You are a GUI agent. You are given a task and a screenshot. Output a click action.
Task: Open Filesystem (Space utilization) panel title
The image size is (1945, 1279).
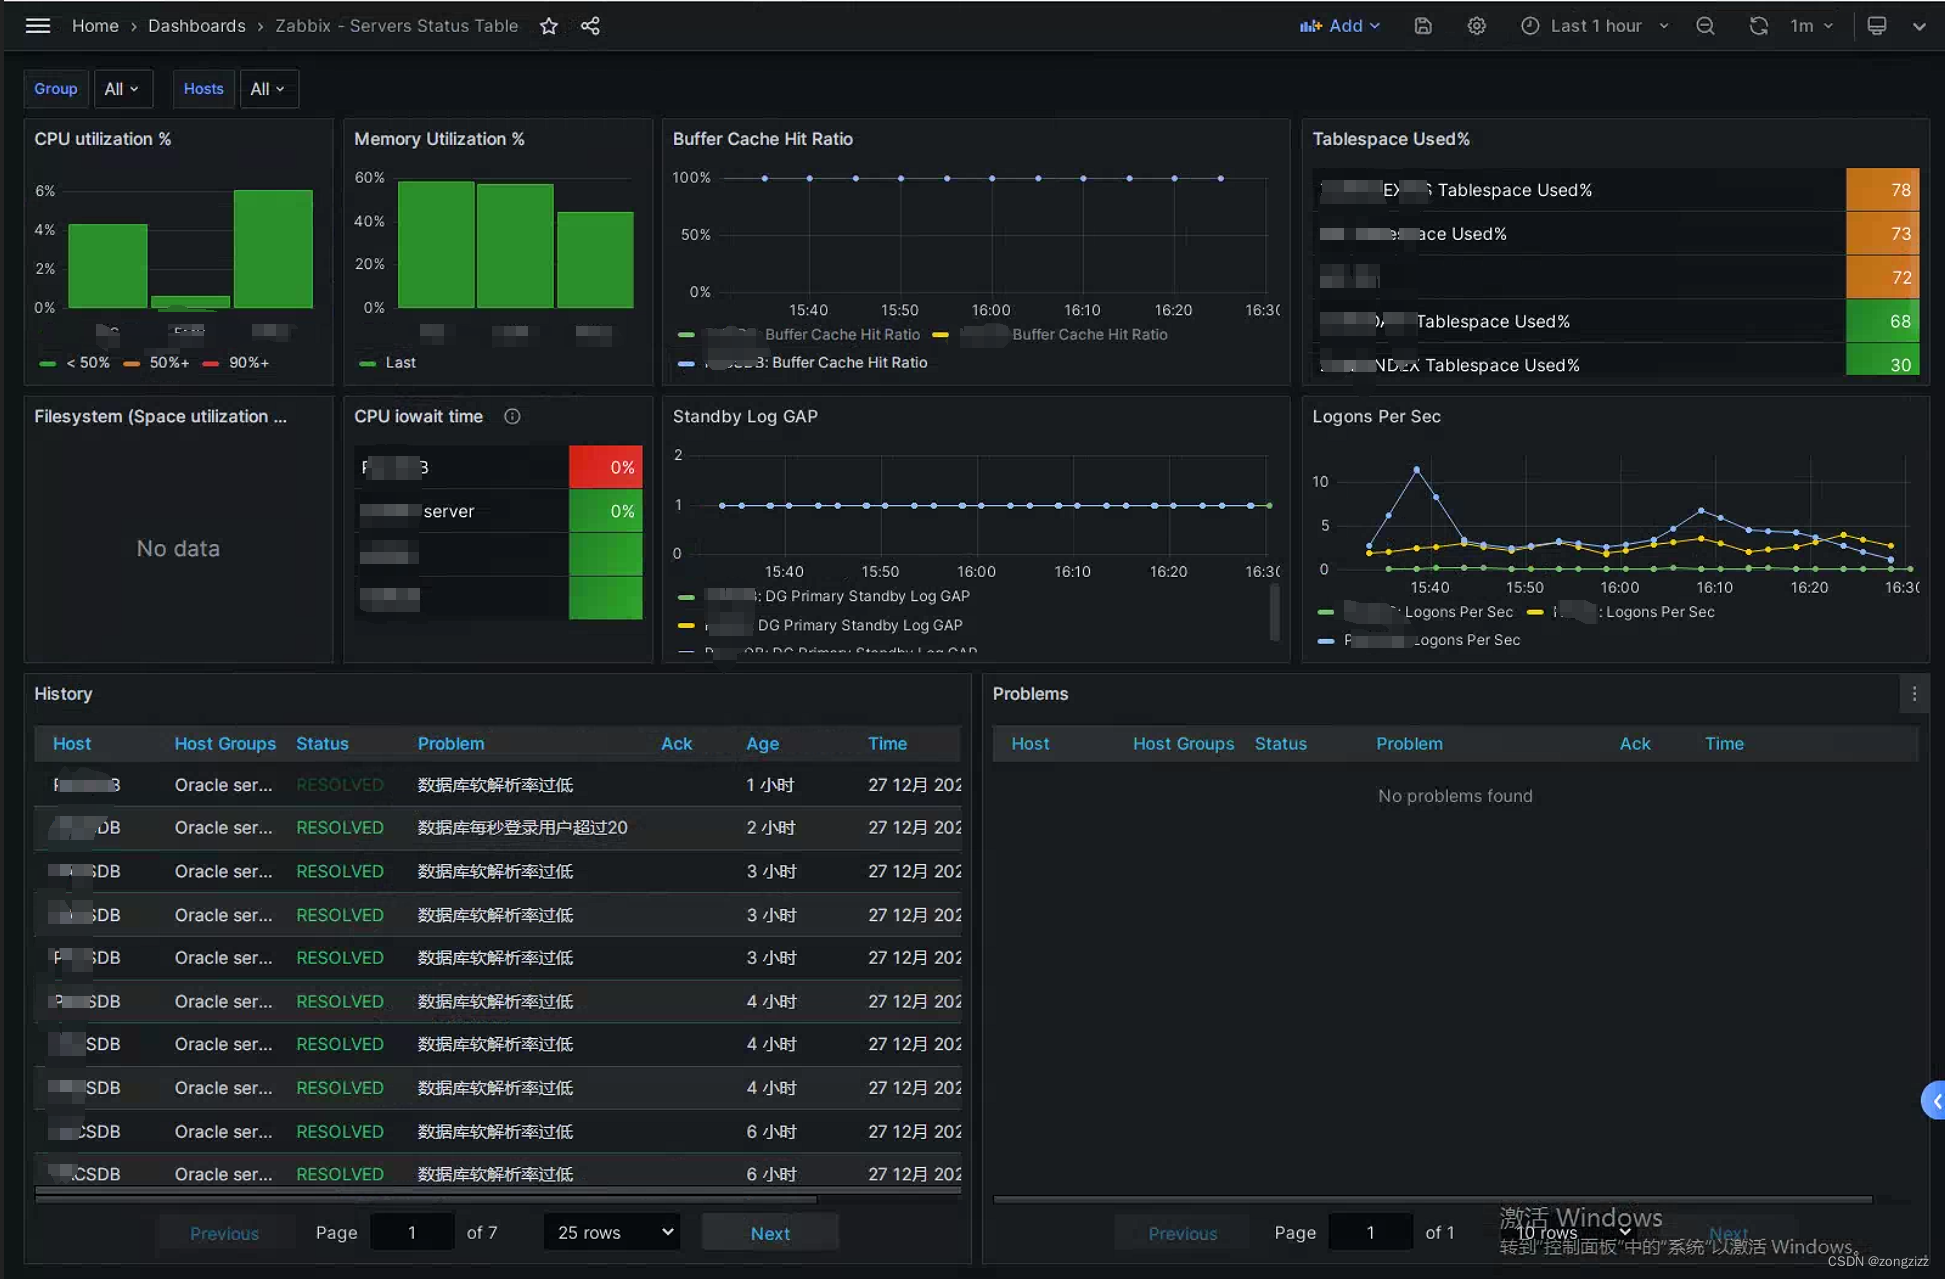[x=160, y=416]
